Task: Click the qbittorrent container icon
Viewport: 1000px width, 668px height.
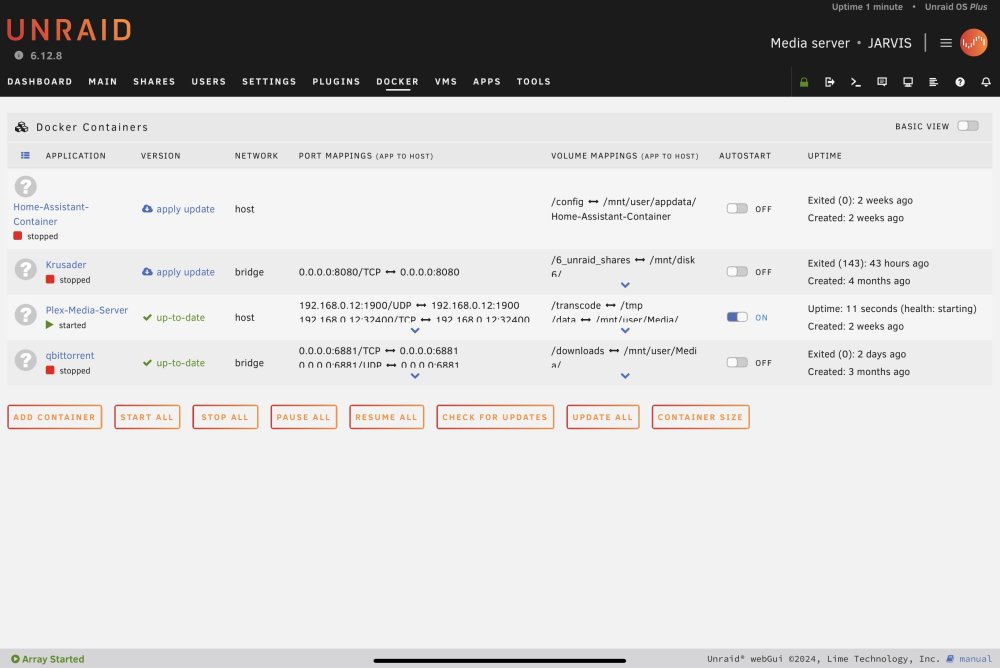Action: [x=26, y=360]
